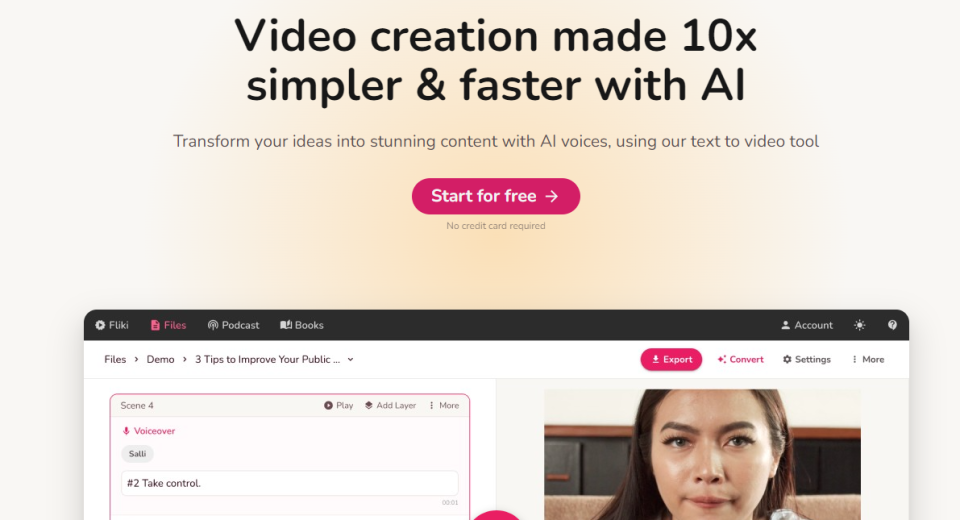
Task: Click the Export button
Action: 671,360
